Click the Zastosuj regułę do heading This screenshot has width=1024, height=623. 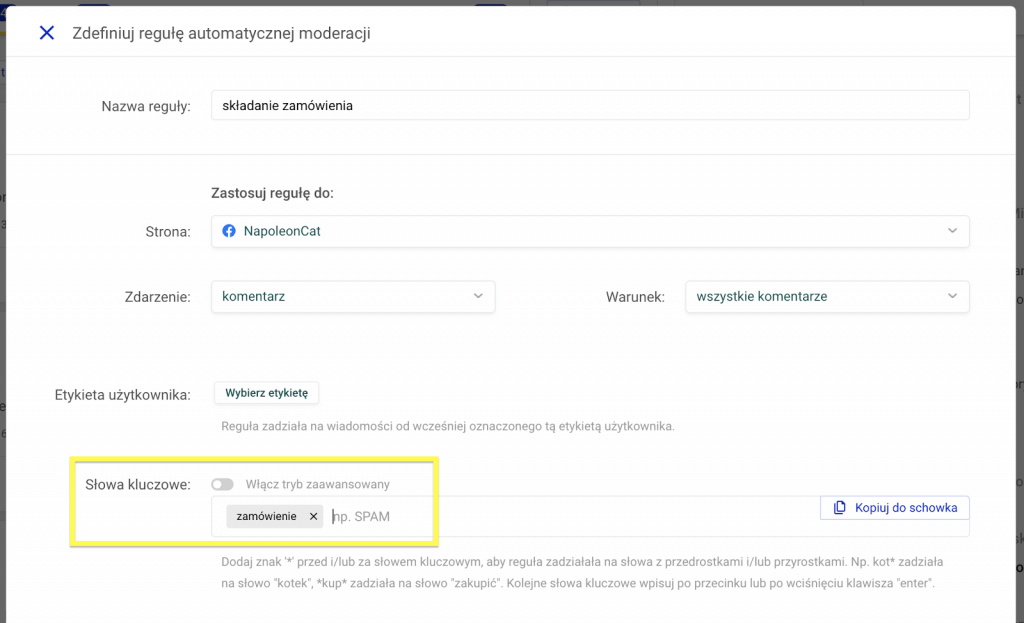click(272, 193)
